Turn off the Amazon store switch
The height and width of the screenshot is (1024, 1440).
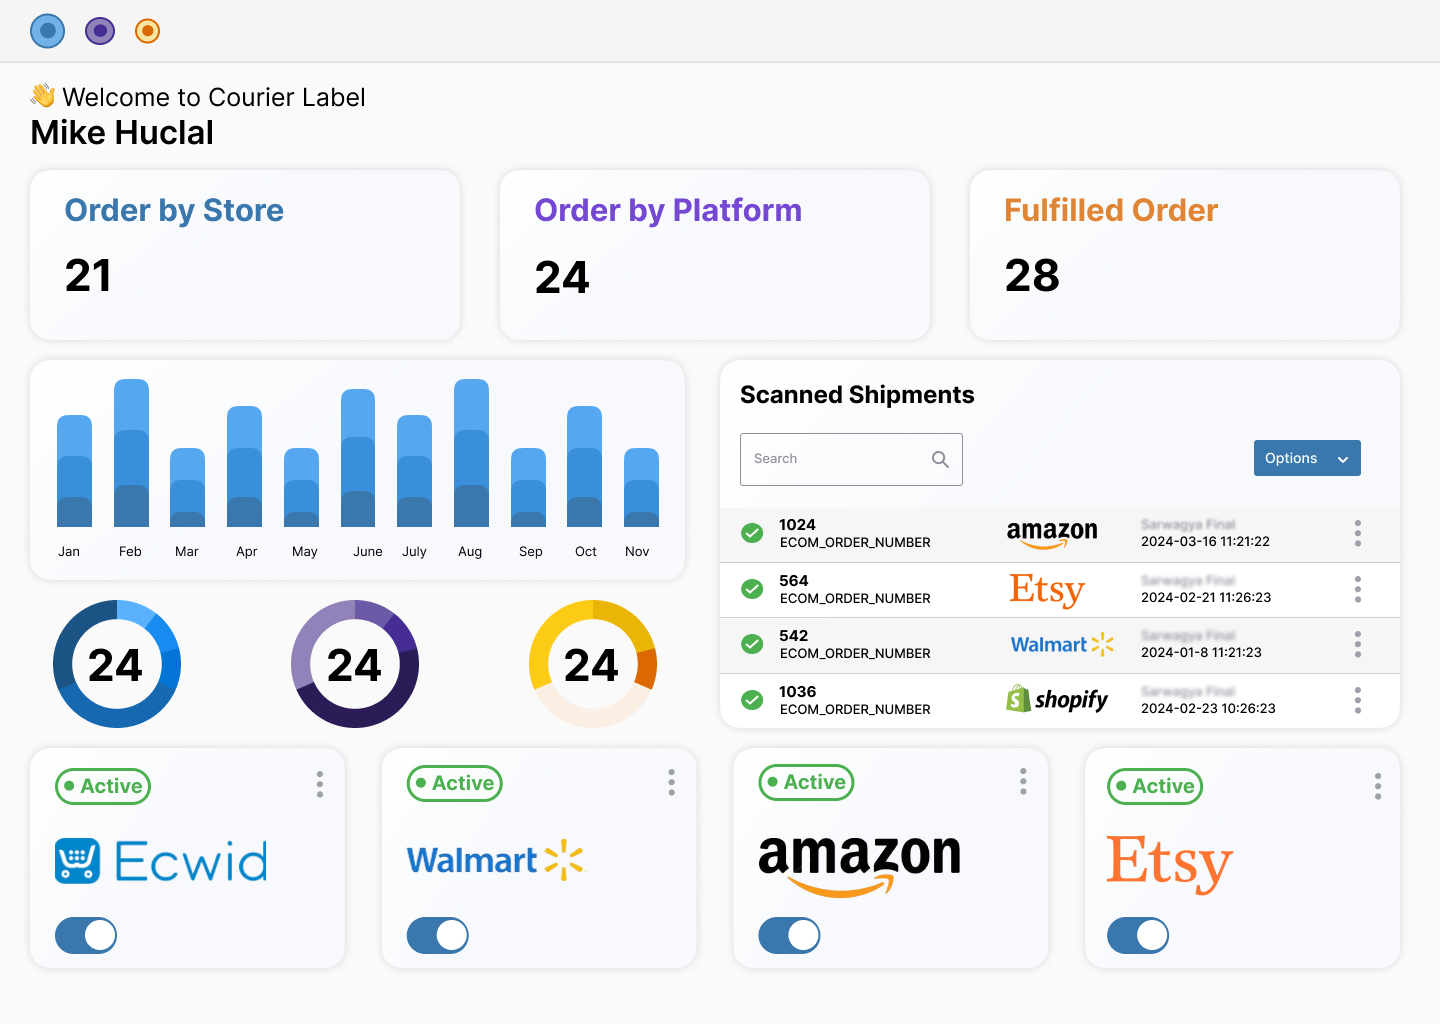coord(789,936)
